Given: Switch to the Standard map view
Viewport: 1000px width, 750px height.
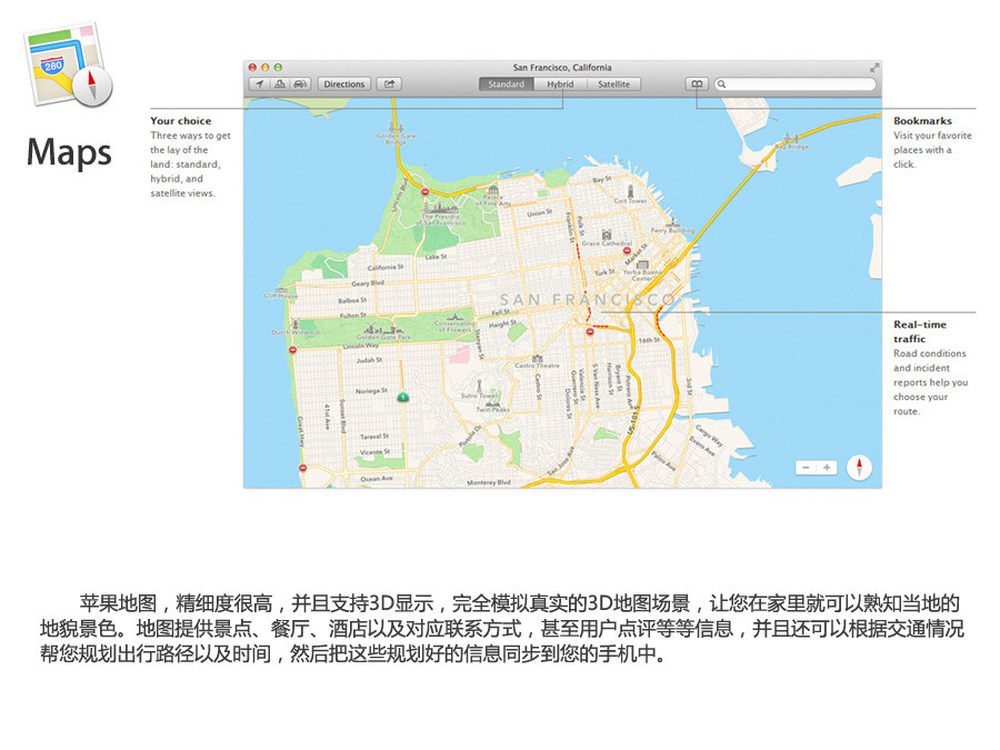Looking at the screenshot, I should click(506, 84).
